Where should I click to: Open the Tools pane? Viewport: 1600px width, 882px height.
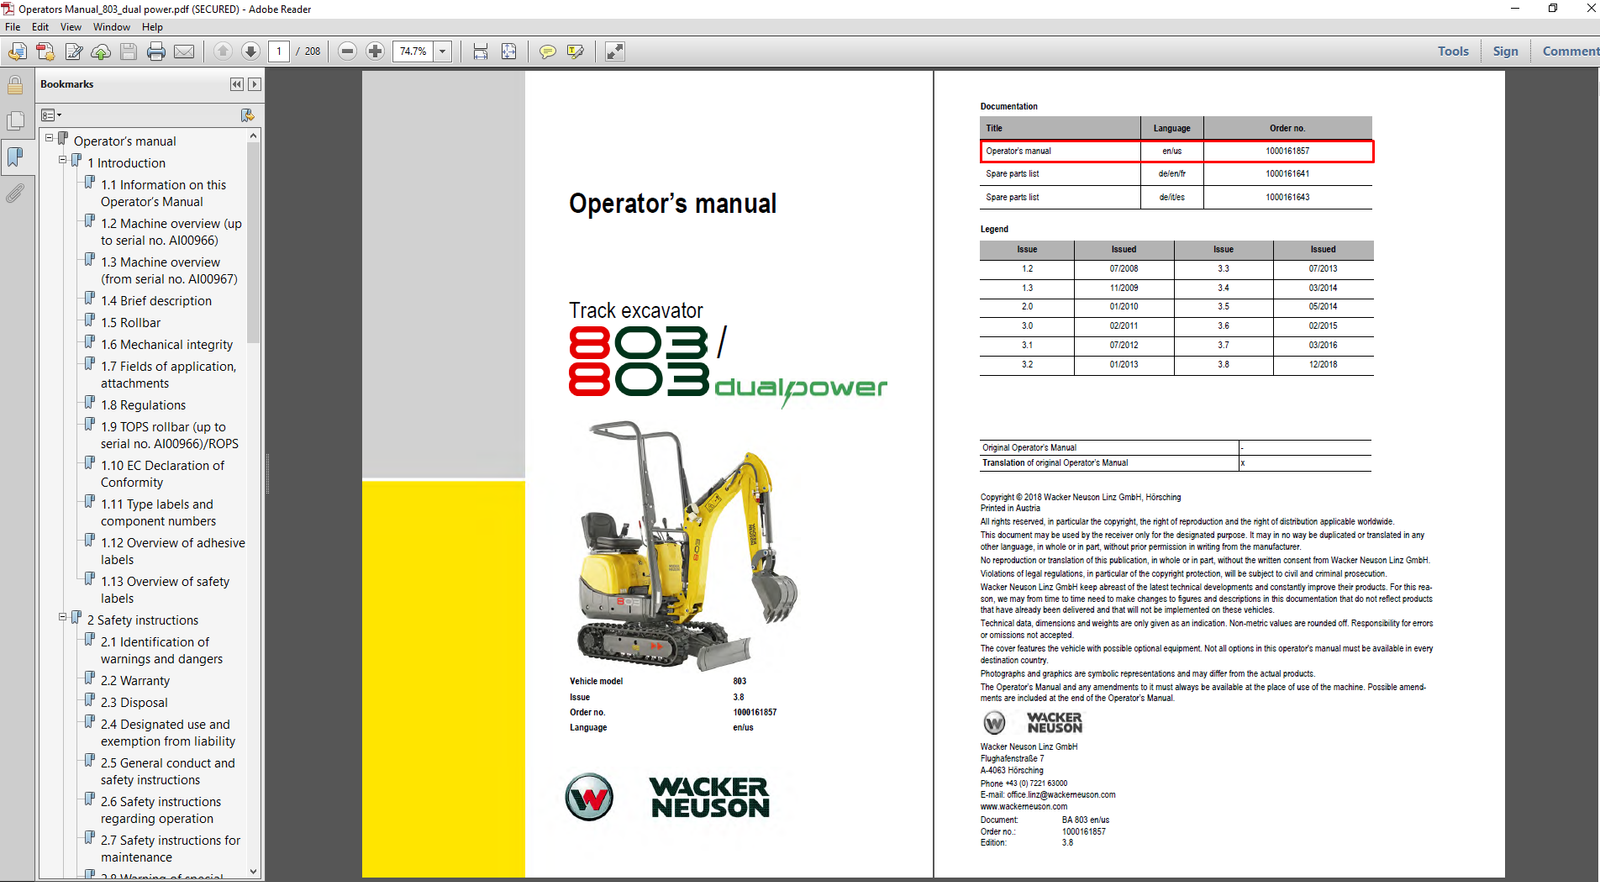1453,51
